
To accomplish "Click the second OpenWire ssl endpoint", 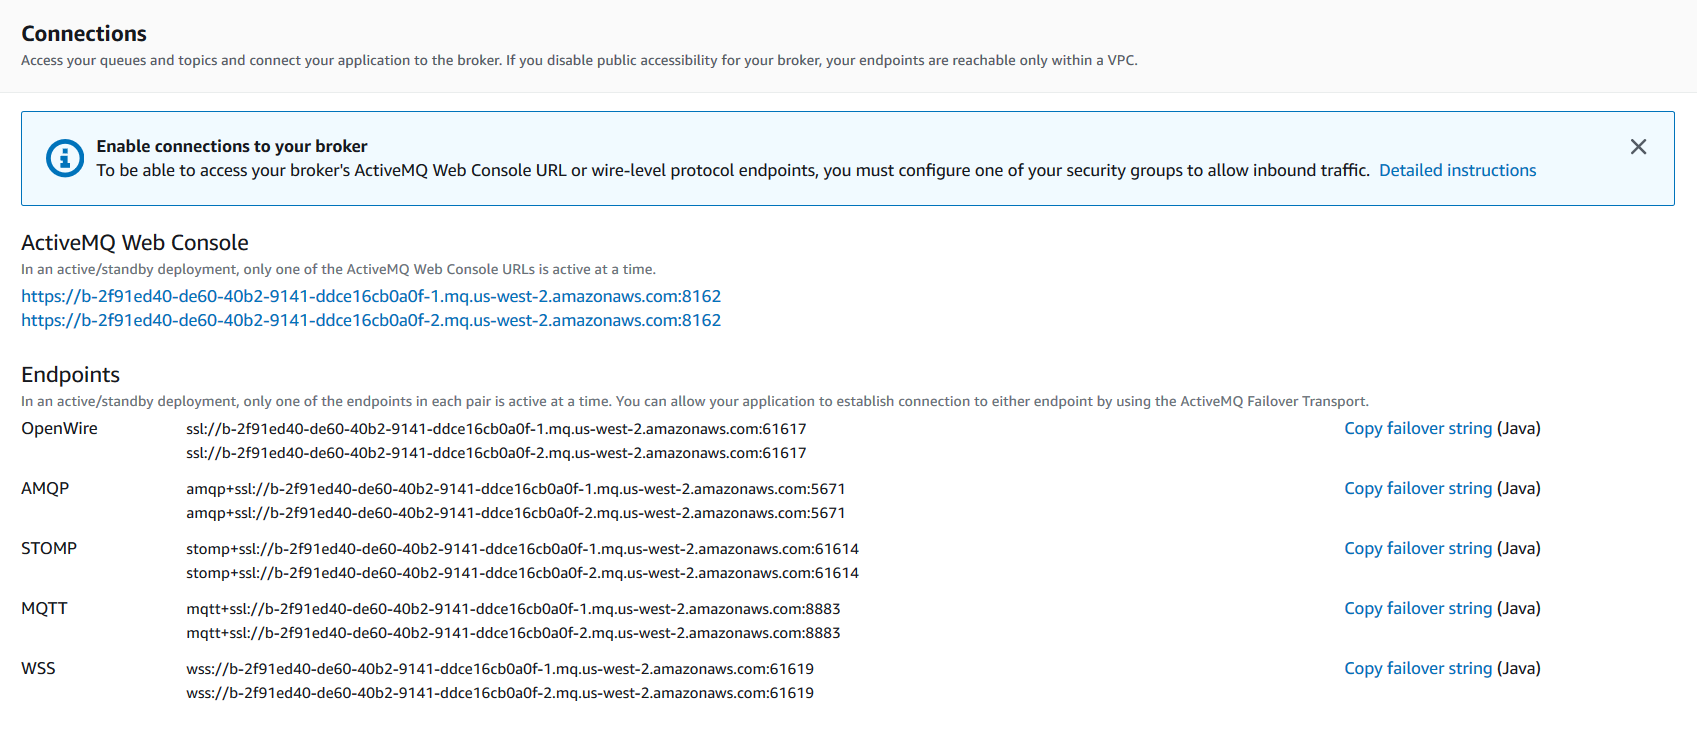I will (496, 453).
